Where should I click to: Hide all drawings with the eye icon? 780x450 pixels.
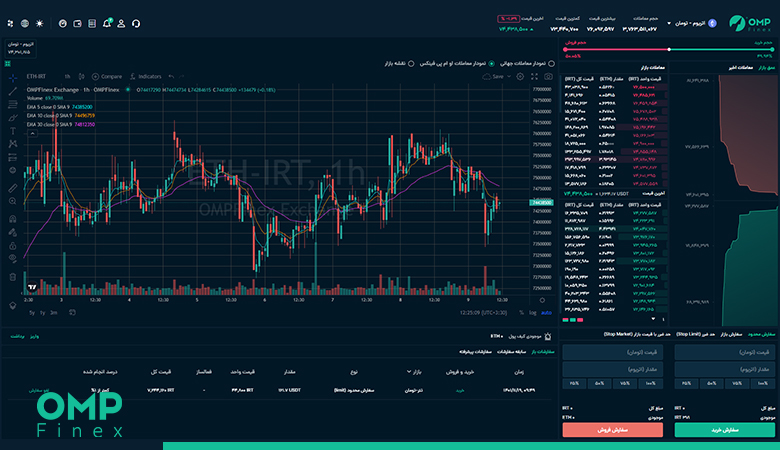[x=13, y=258]
